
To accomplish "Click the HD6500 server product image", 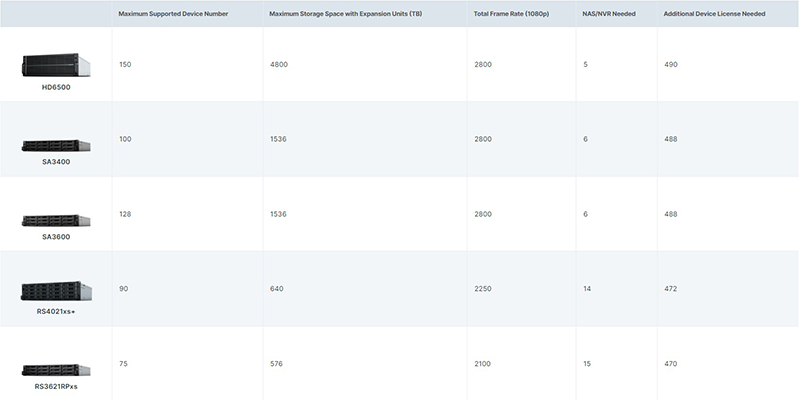I will point(56,66).
